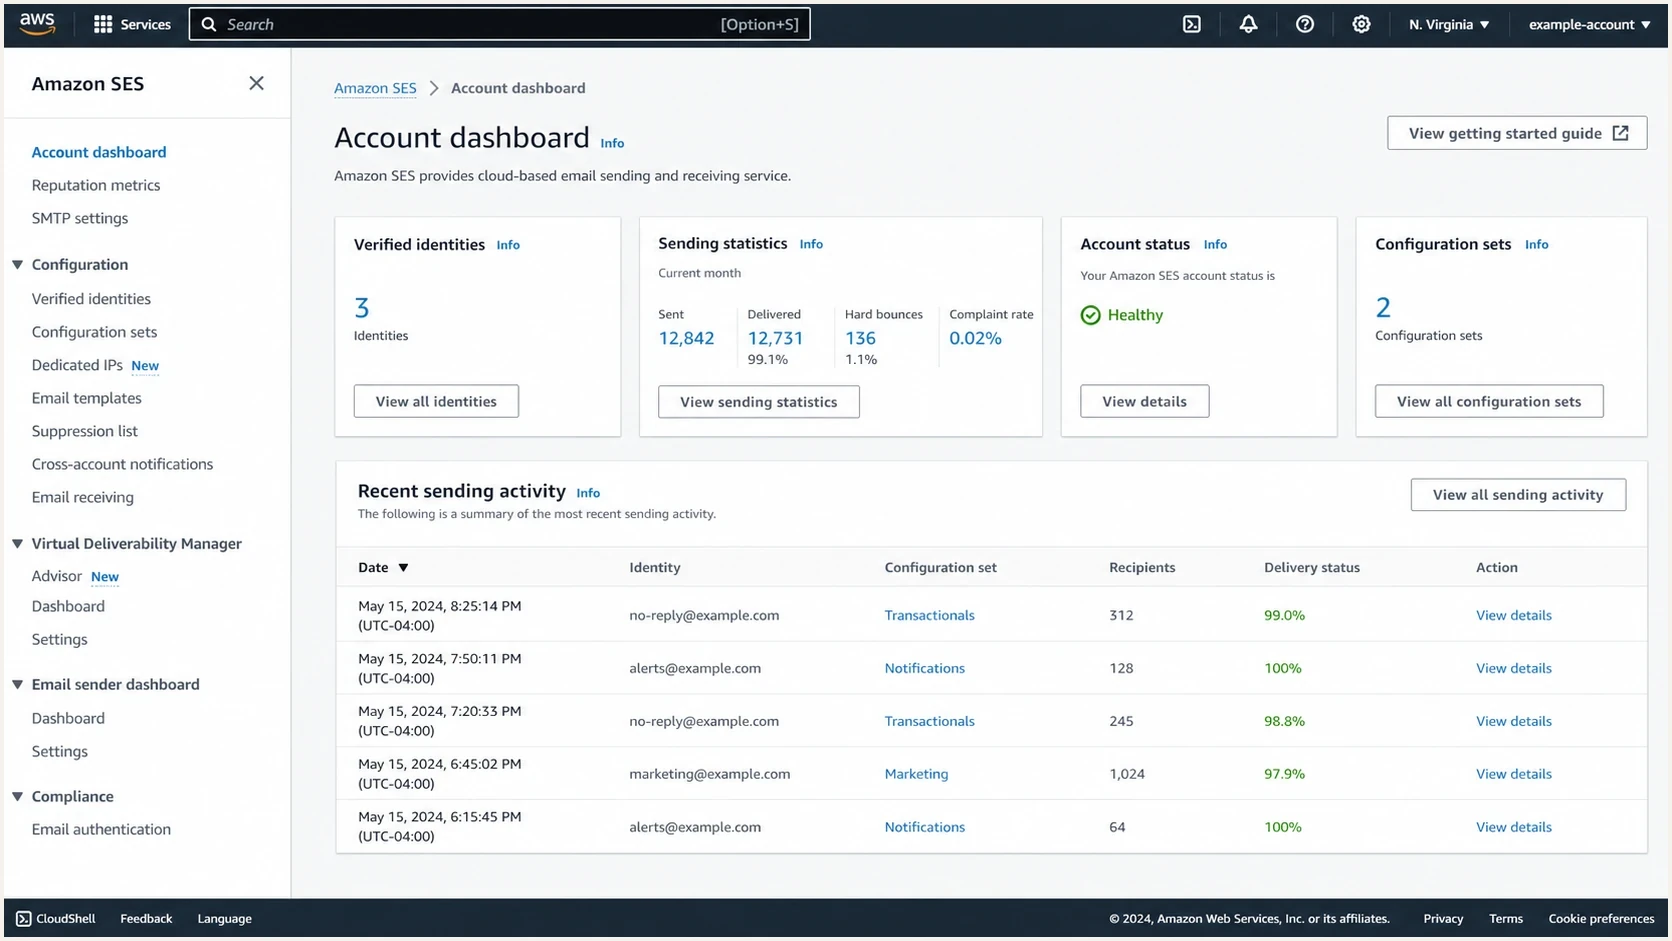
Task: Go to Reputation metrics
Action: coord(96,185)
